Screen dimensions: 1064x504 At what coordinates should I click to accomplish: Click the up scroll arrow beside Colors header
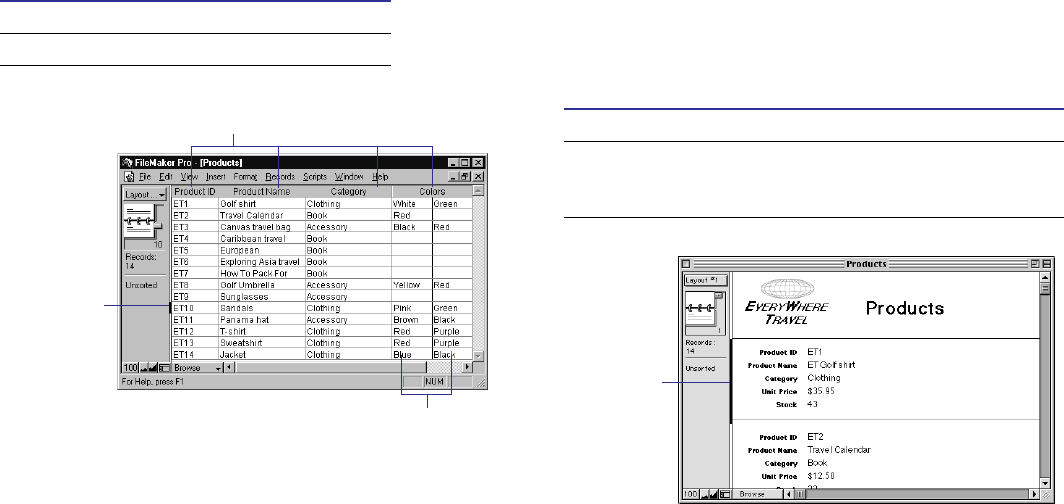478,191
